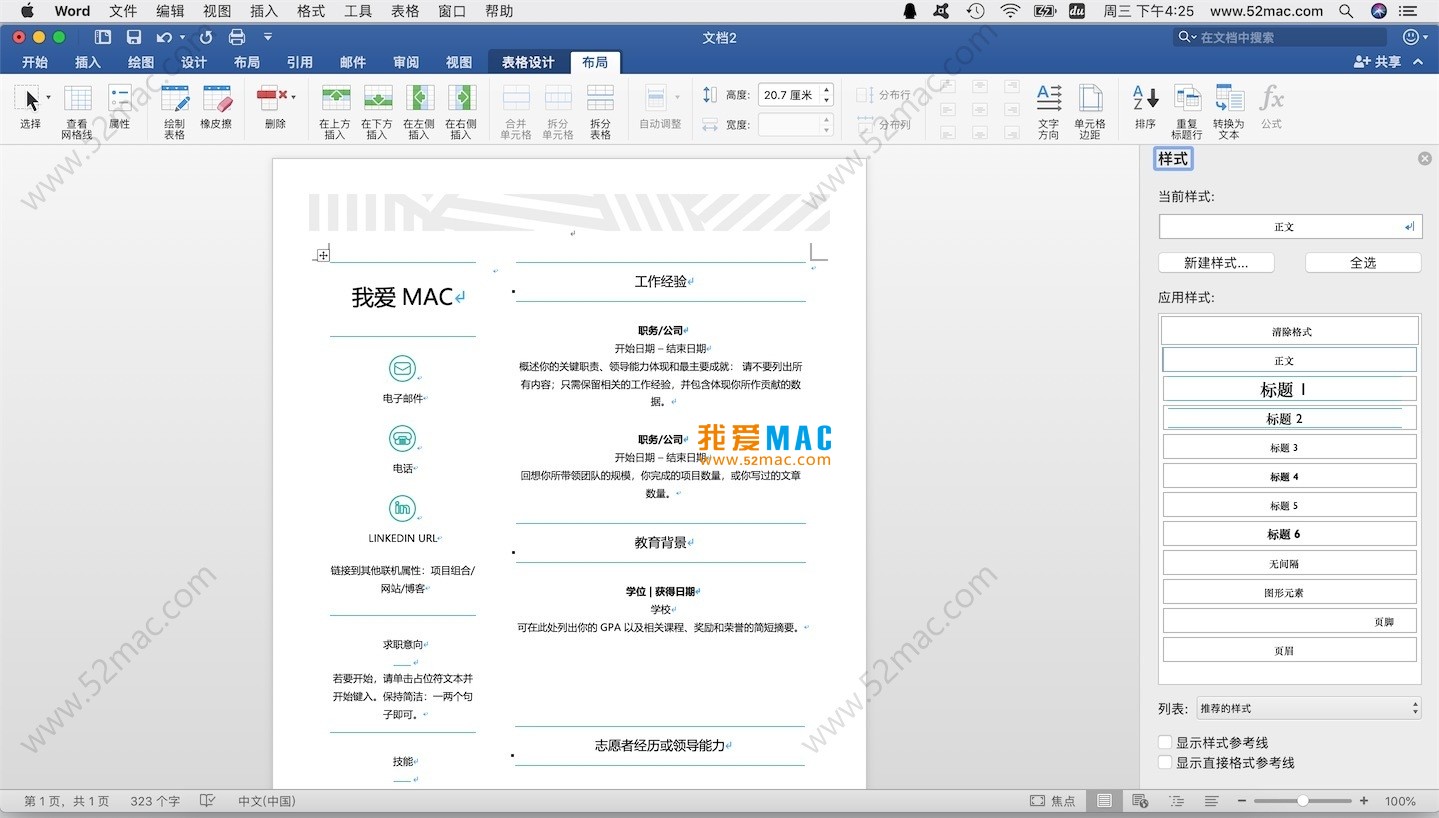Apply Clear Formatting style
This screenshot has height=818, width=1439.
(x=1290, y=331)
